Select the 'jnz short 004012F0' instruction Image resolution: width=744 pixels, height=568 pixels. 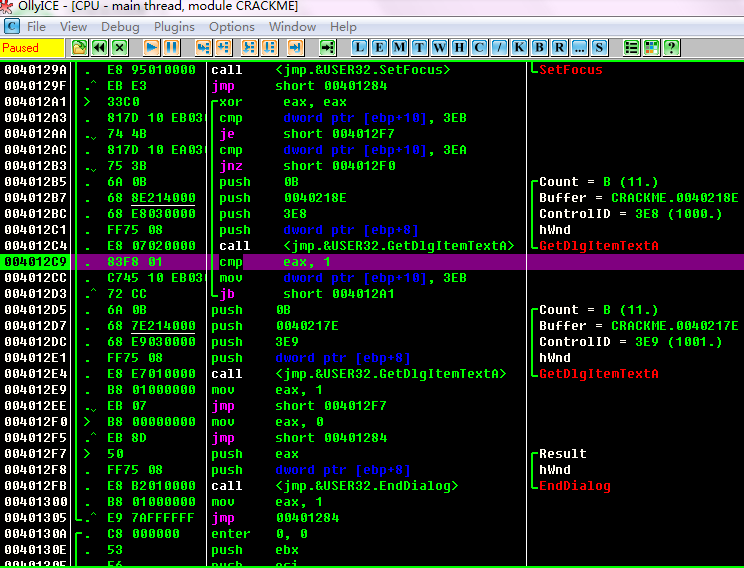307,166
